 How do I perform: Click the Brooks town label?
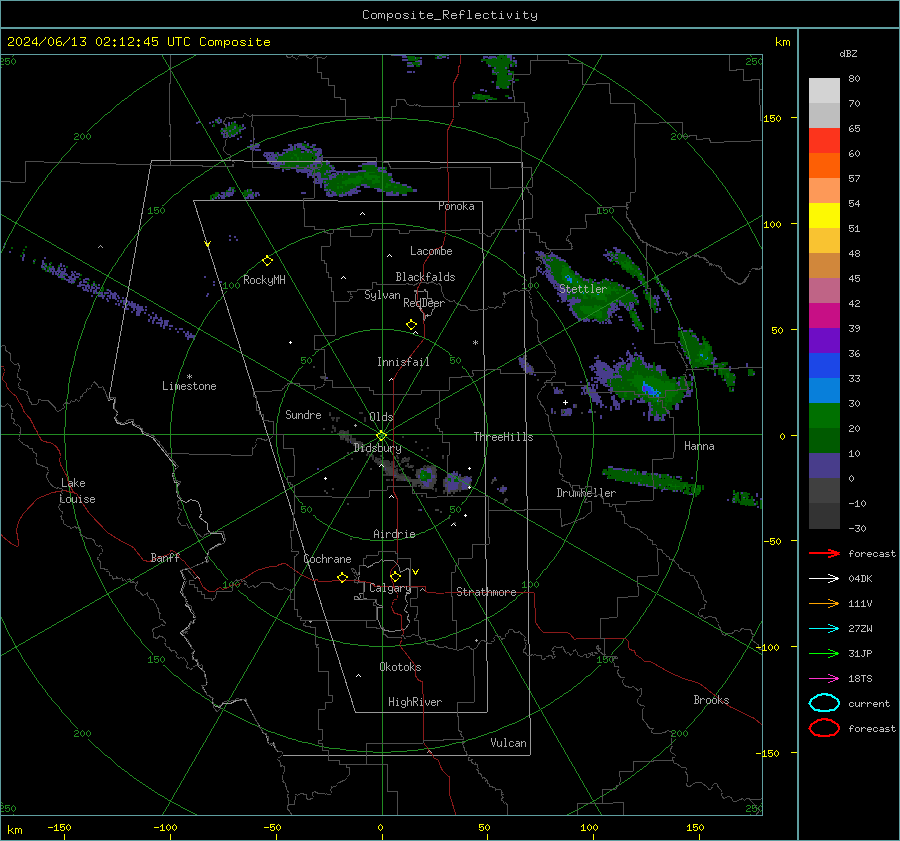click(711, 700)
